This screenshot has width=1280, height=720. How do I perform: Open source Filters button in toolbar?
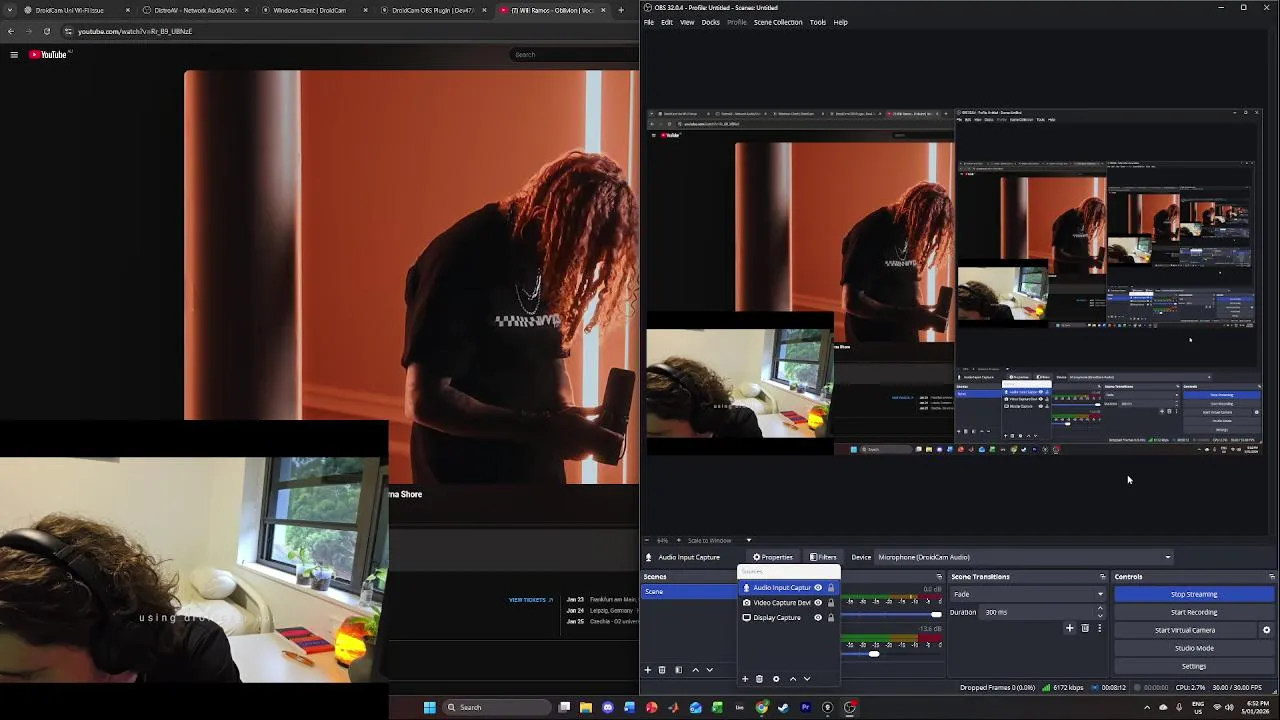(824, 557)
